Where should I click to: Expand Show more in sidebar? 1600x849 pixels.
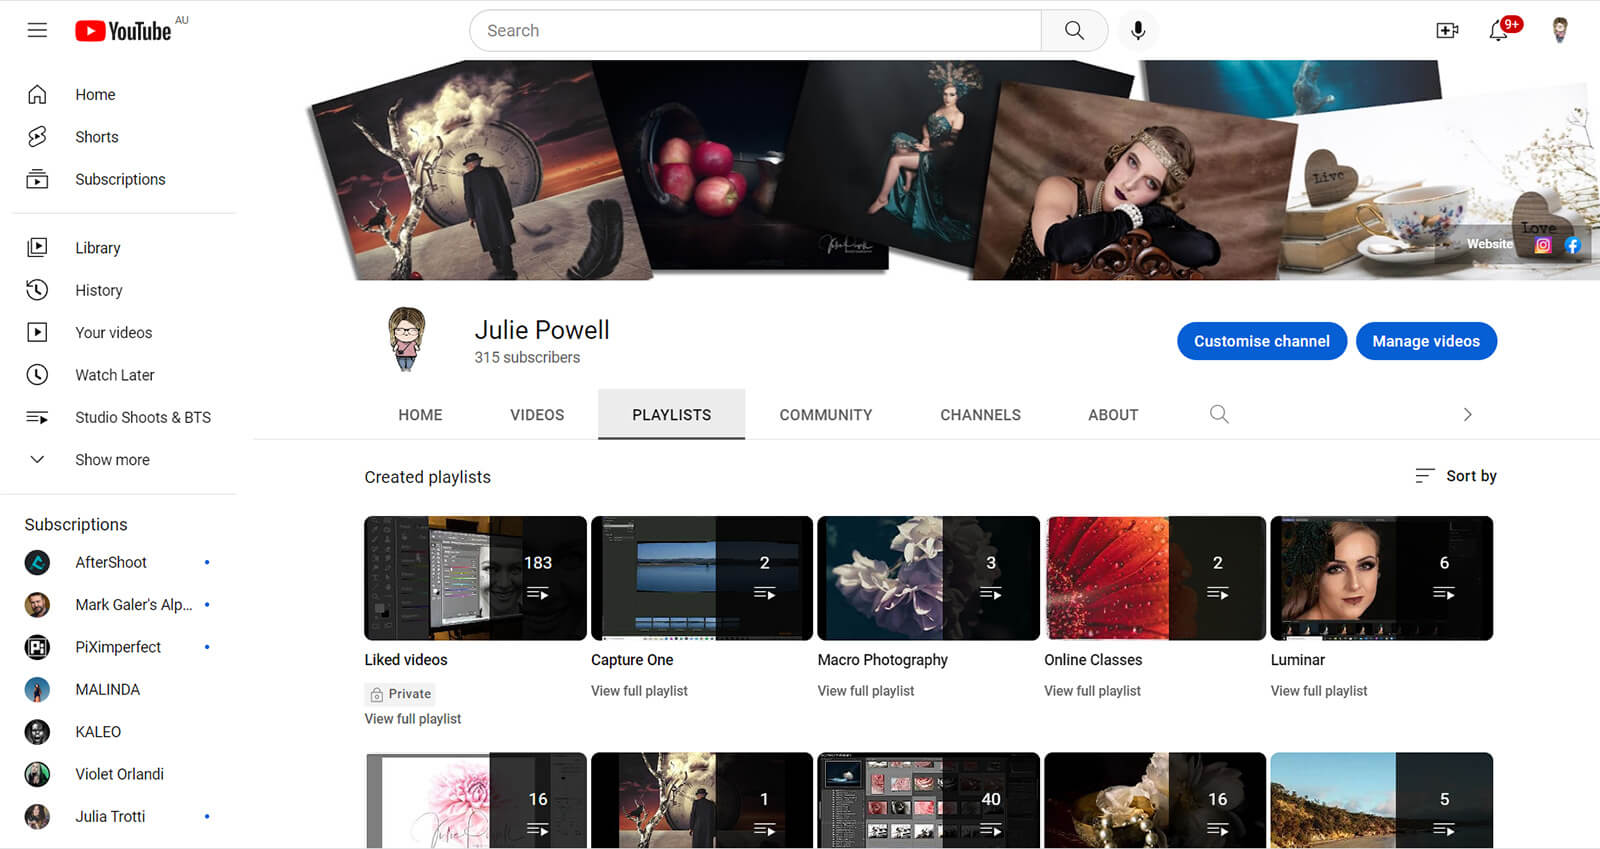112,460
